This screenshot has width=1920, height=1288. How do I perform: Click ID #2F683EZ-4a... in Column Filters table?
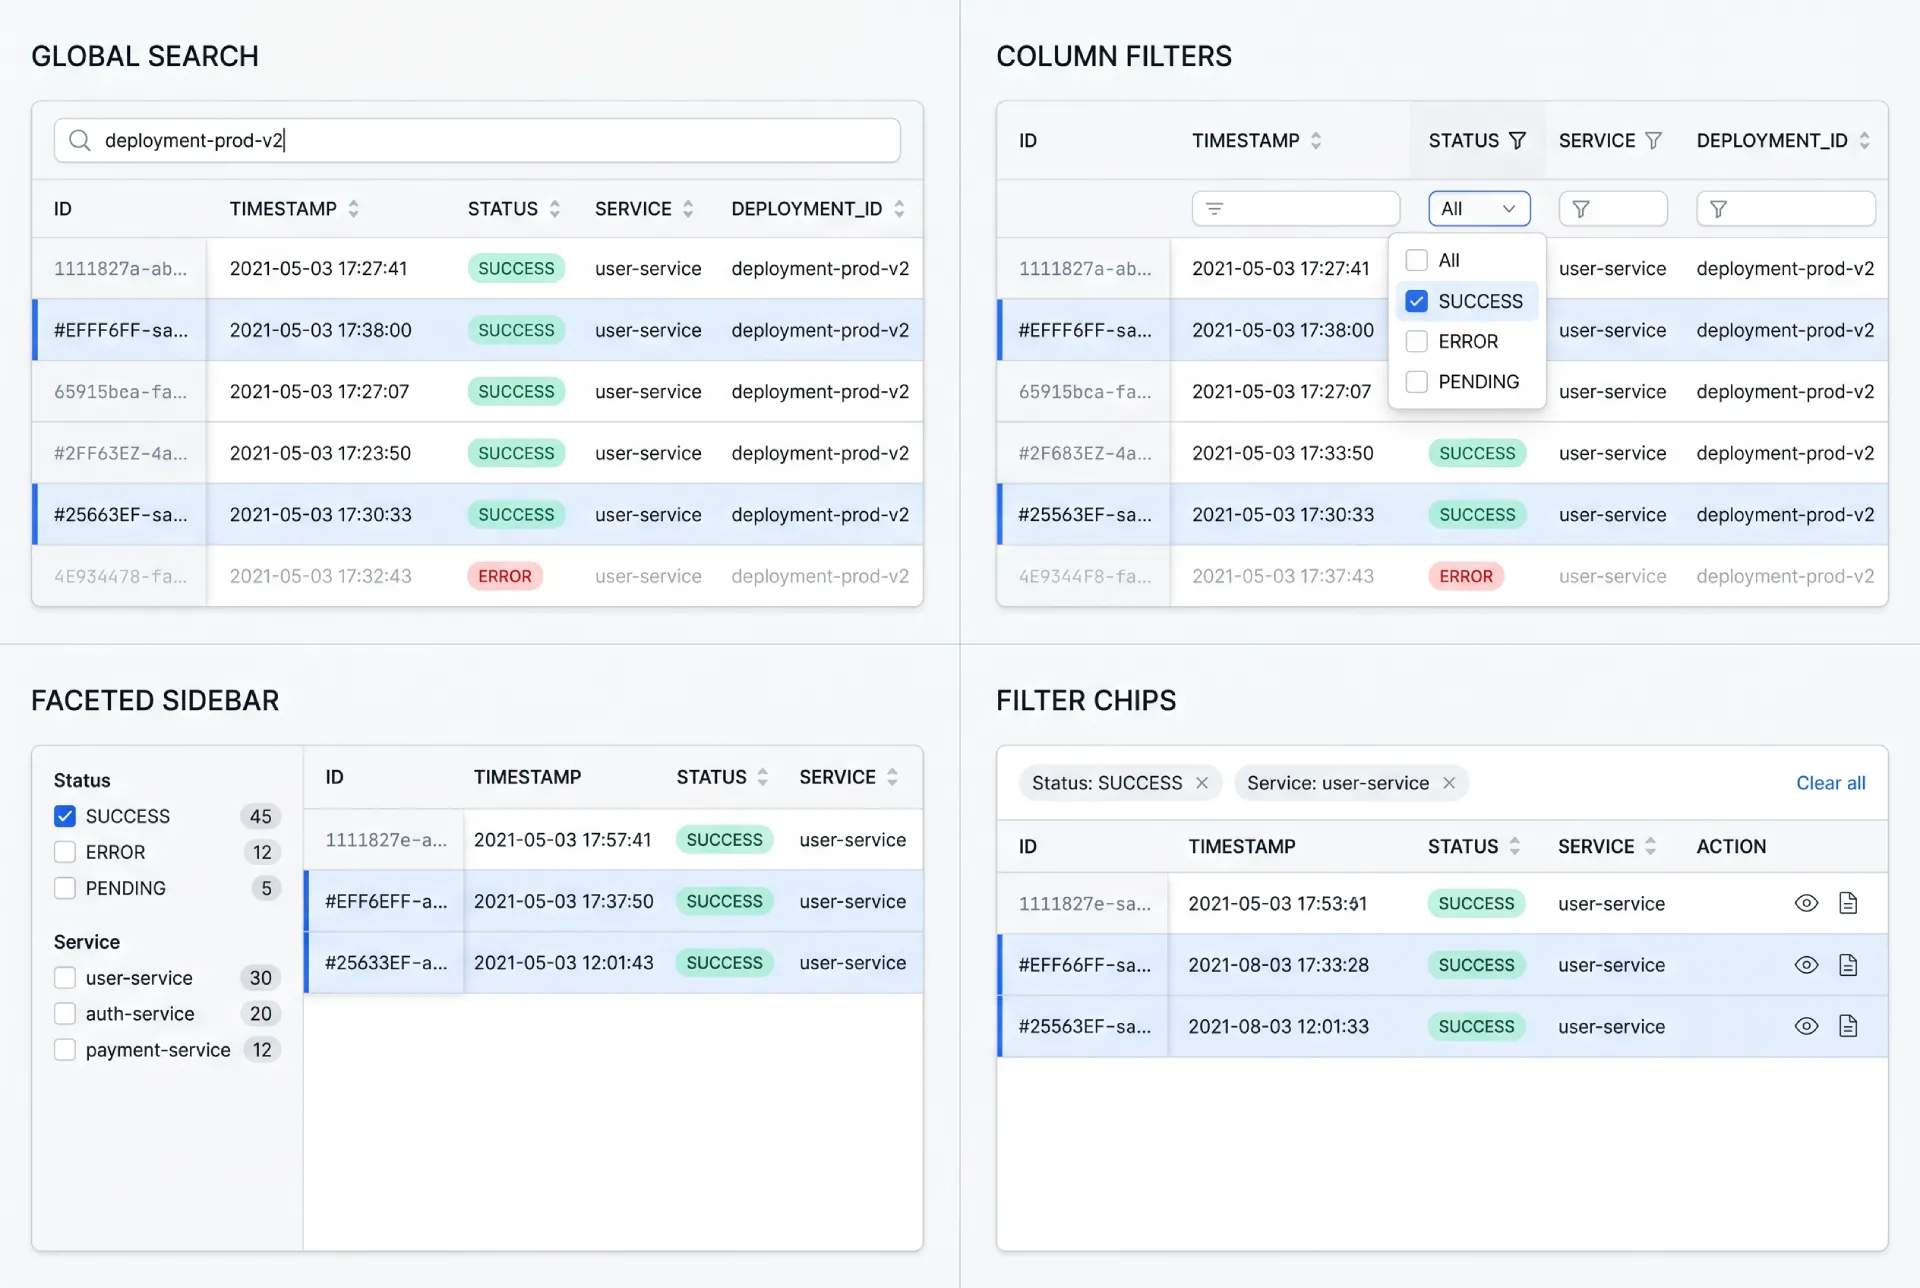click(1085, 453)
